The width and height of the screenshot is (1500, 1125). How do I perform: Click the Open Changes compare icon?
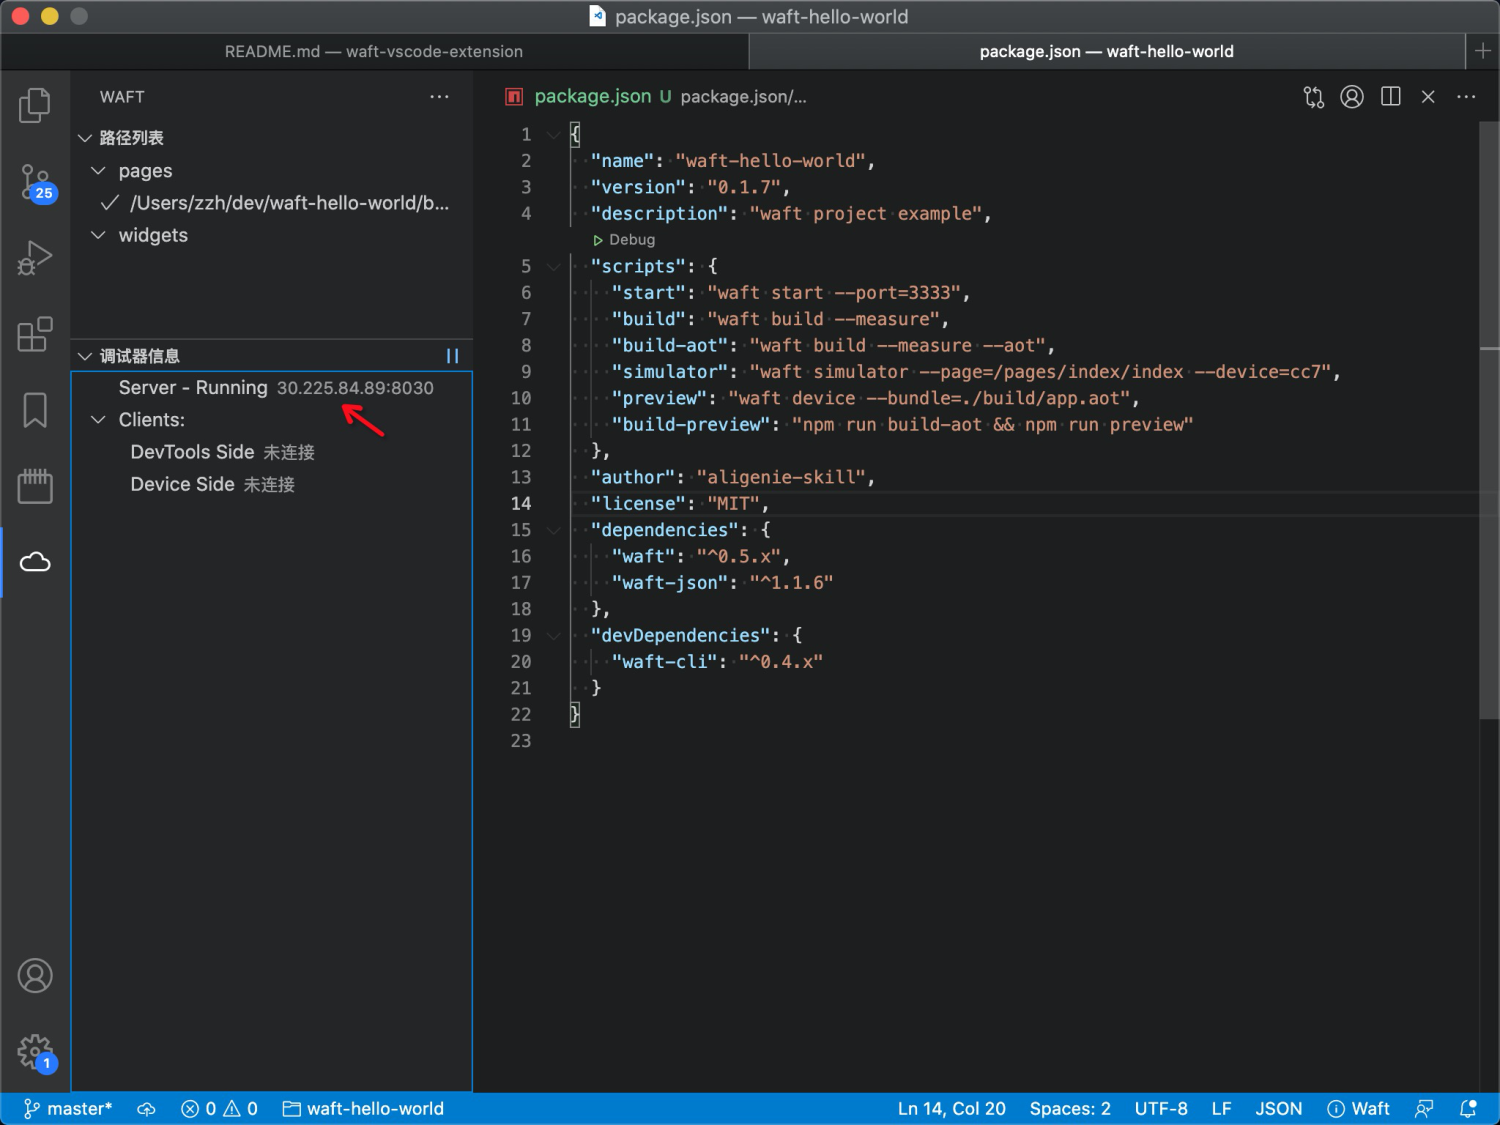[1313, 97]
